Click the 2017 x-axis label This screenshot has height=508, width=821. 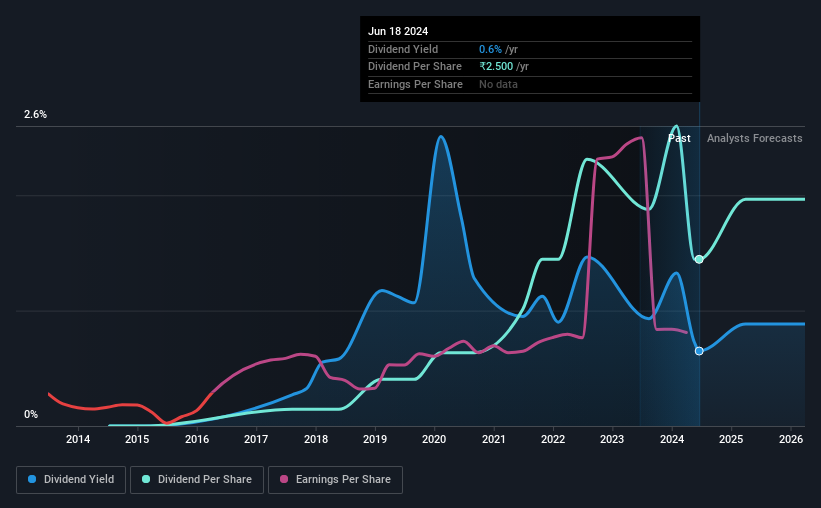256,439
